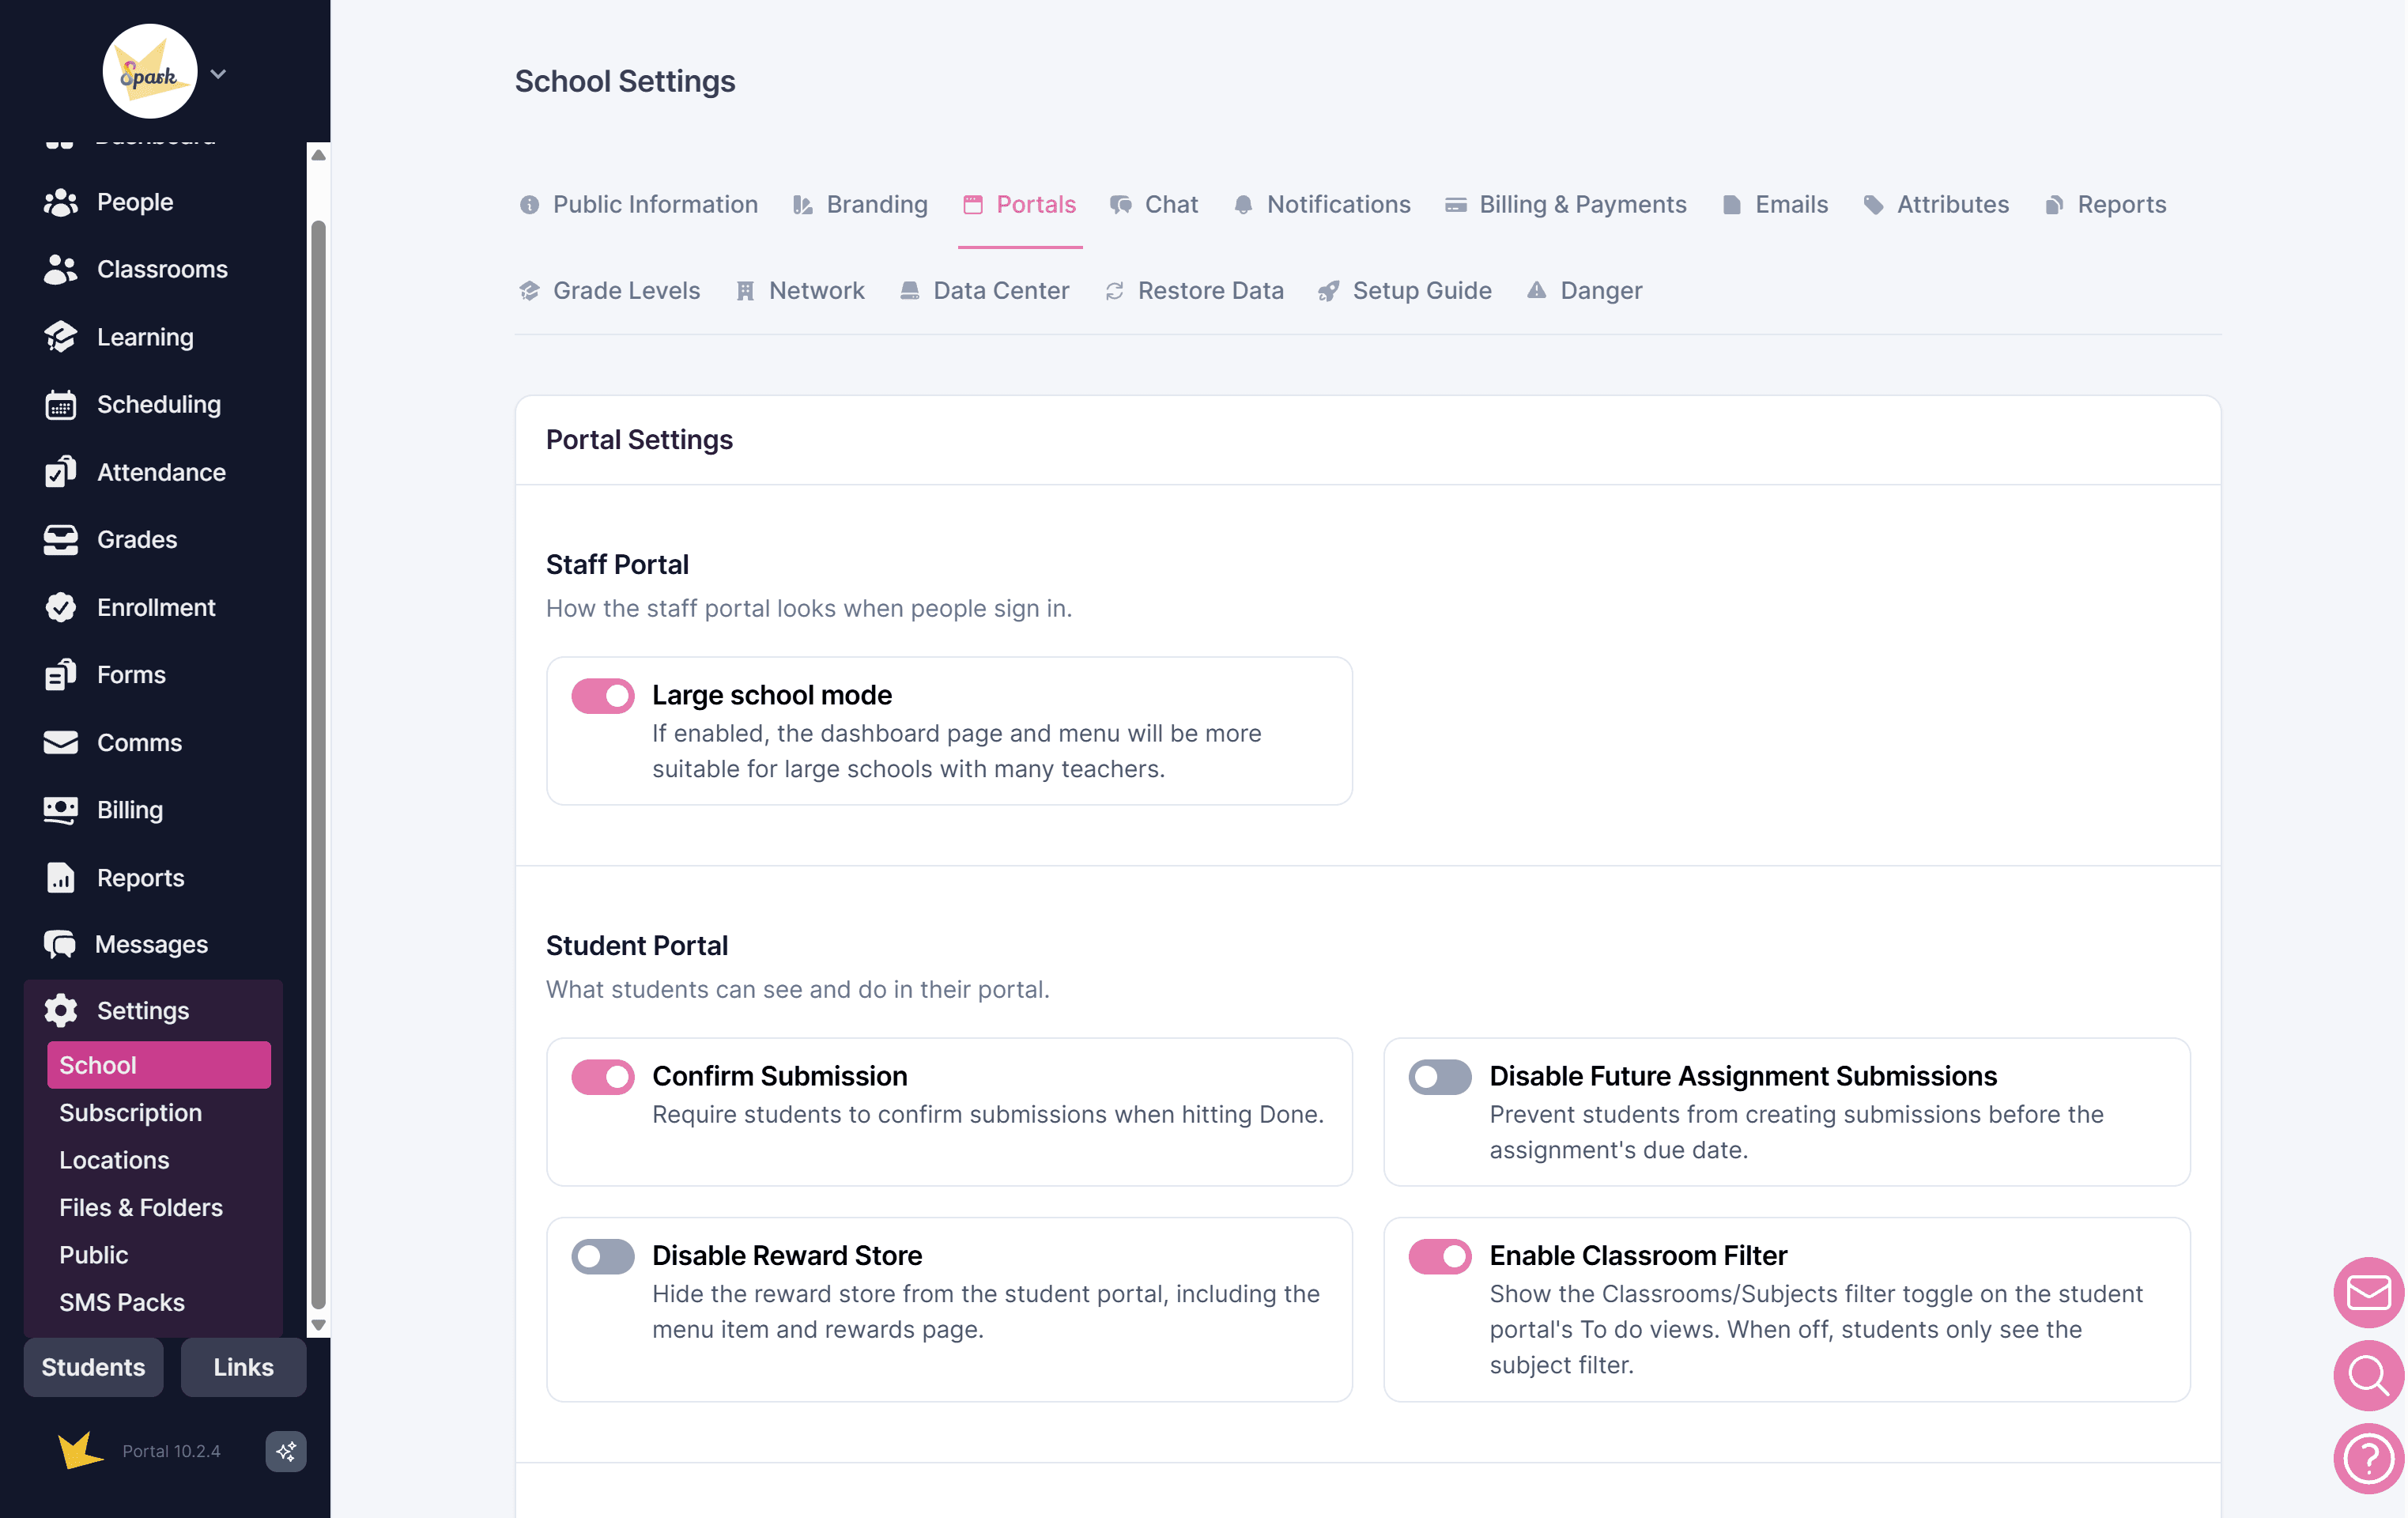Click the Learning graduation cap icon
Image resolution: width=2408 pixels, height=1518 pixels.
(x=60, y=337)
